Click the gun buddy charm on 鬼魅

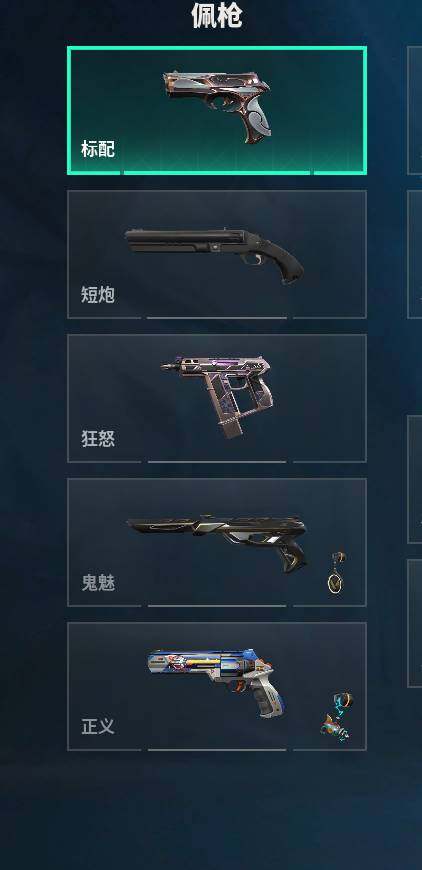tap(336, 573)
